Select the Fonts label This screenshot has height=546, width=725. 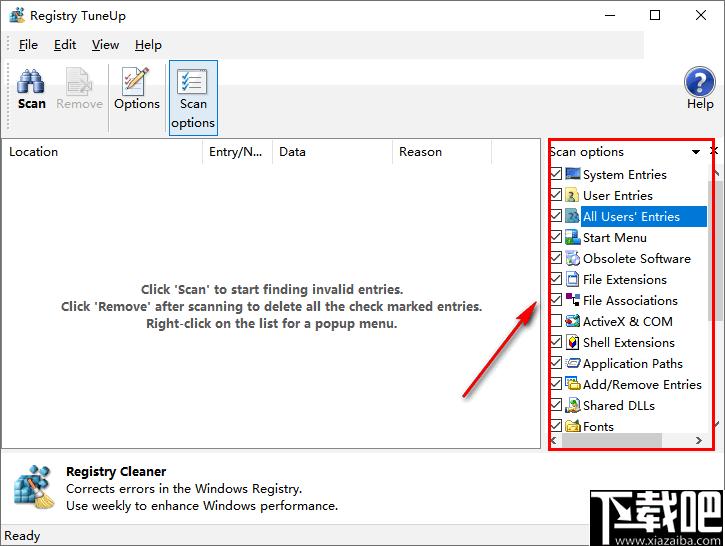click(598, 426)
